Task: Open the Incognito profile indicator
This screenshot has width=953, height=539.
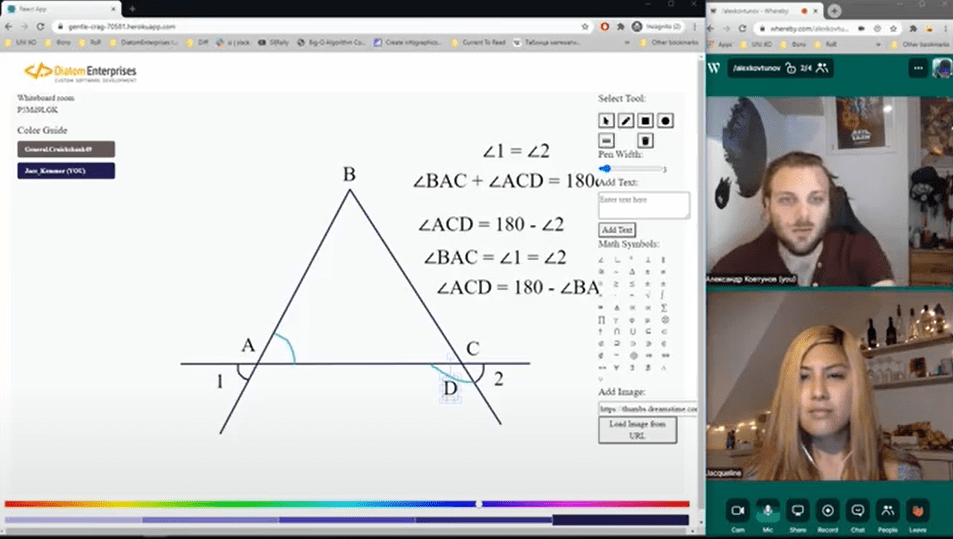Action: click(656, 27)
